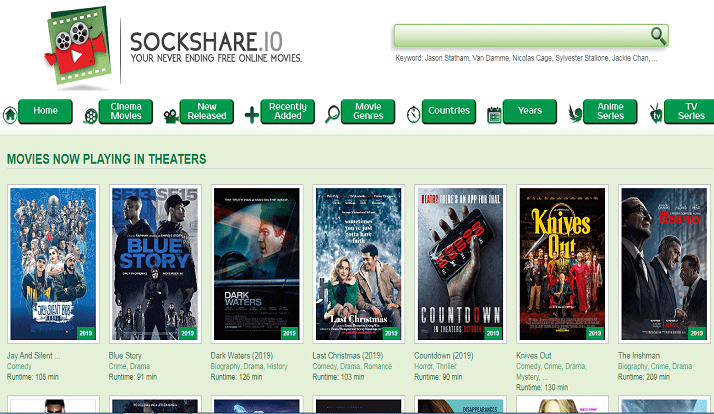Click the calendar icon beside Years
This screenshot has height=414, width=714.
click(x=494, y=115)
